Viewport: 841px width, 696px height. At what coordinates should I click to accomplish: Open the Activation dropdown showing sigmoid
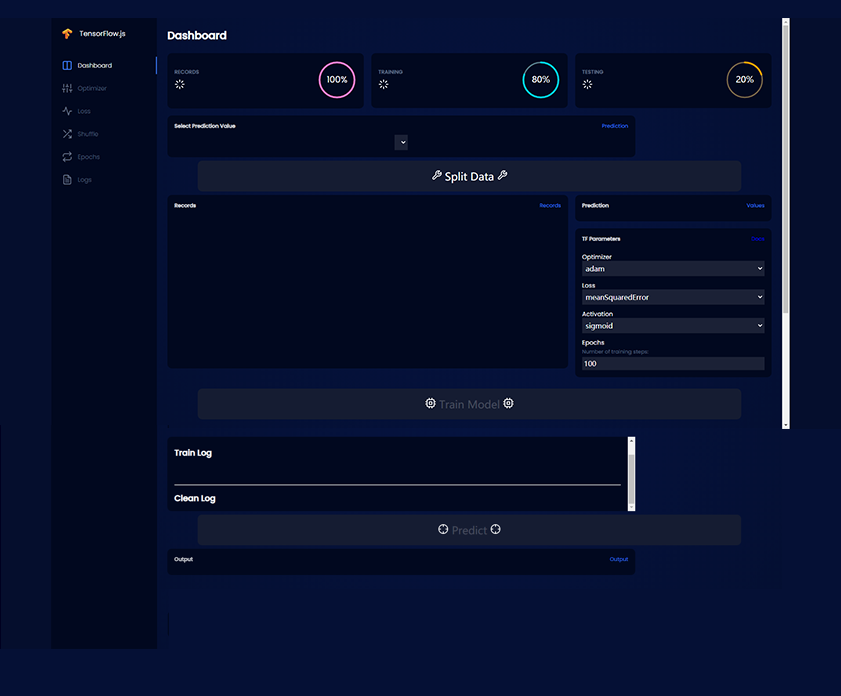coord(672,326)
